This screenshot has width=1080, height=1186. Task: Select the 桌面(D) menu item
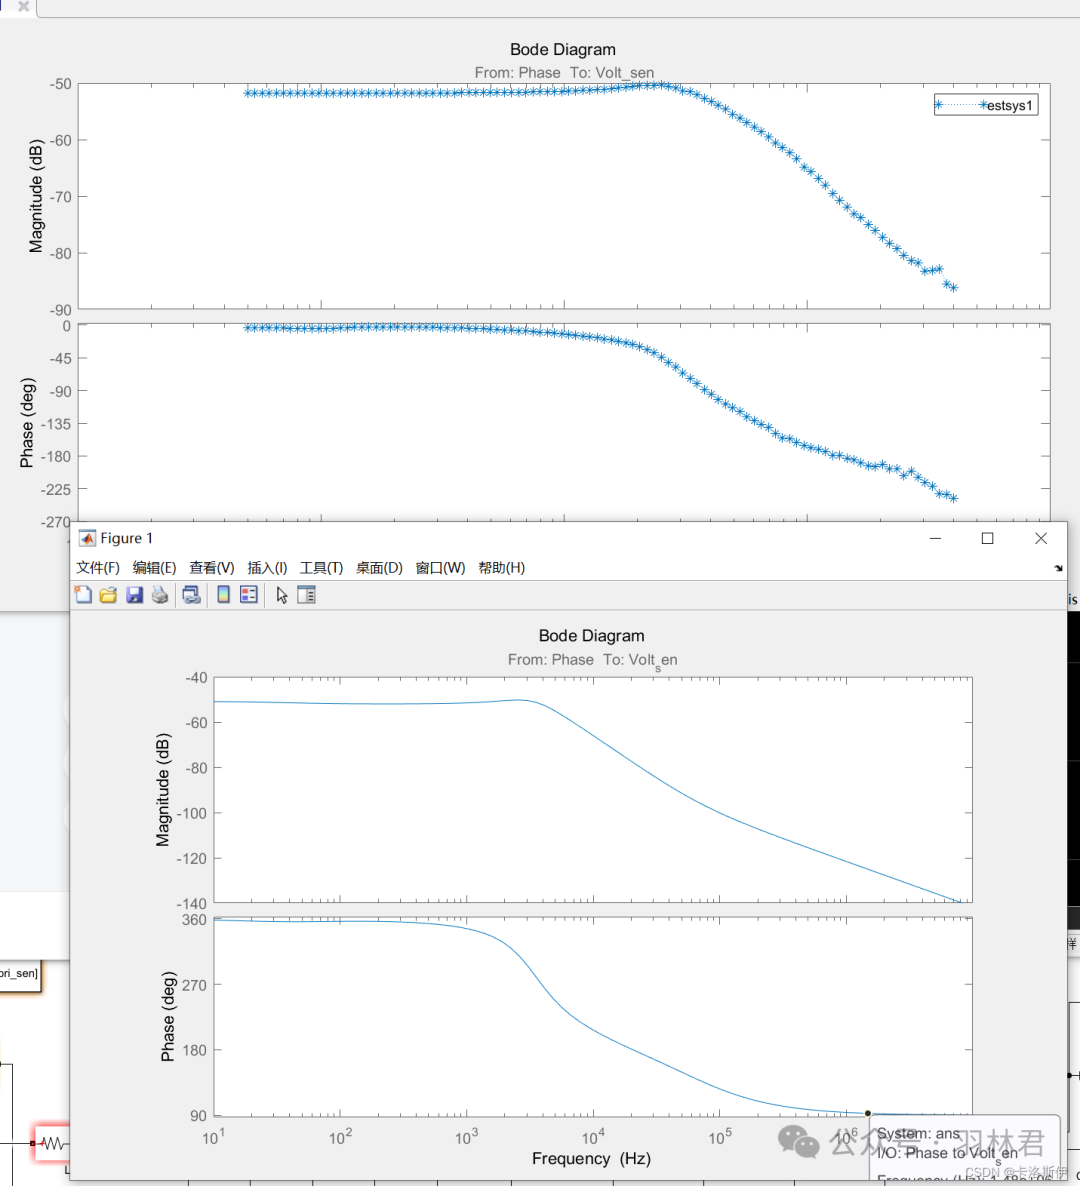click(379, 568)
